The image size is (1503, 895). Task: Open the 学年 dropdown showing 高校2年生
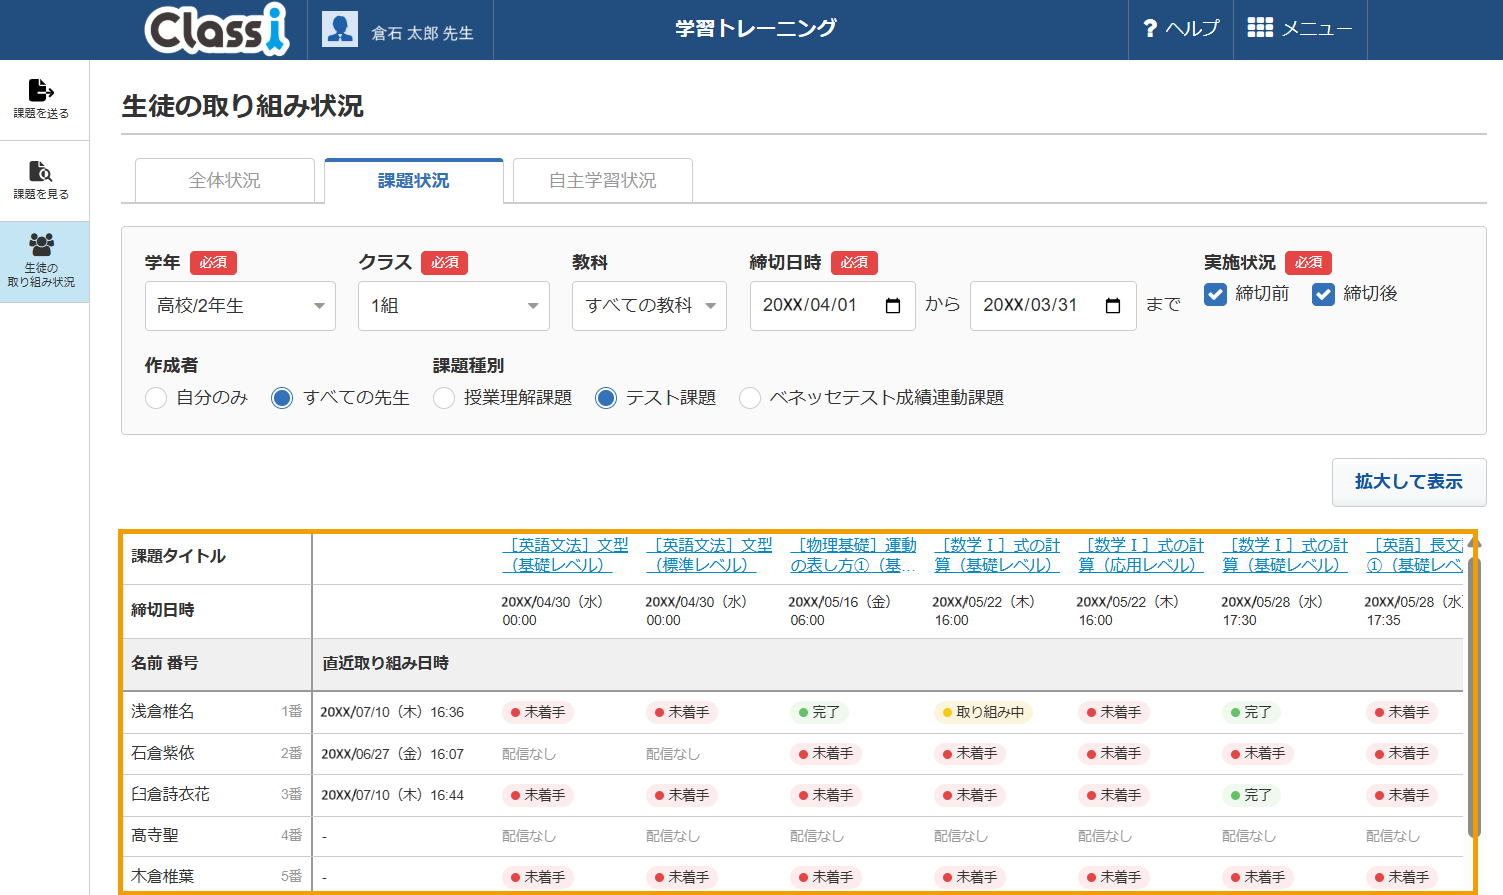pos(240,306)
